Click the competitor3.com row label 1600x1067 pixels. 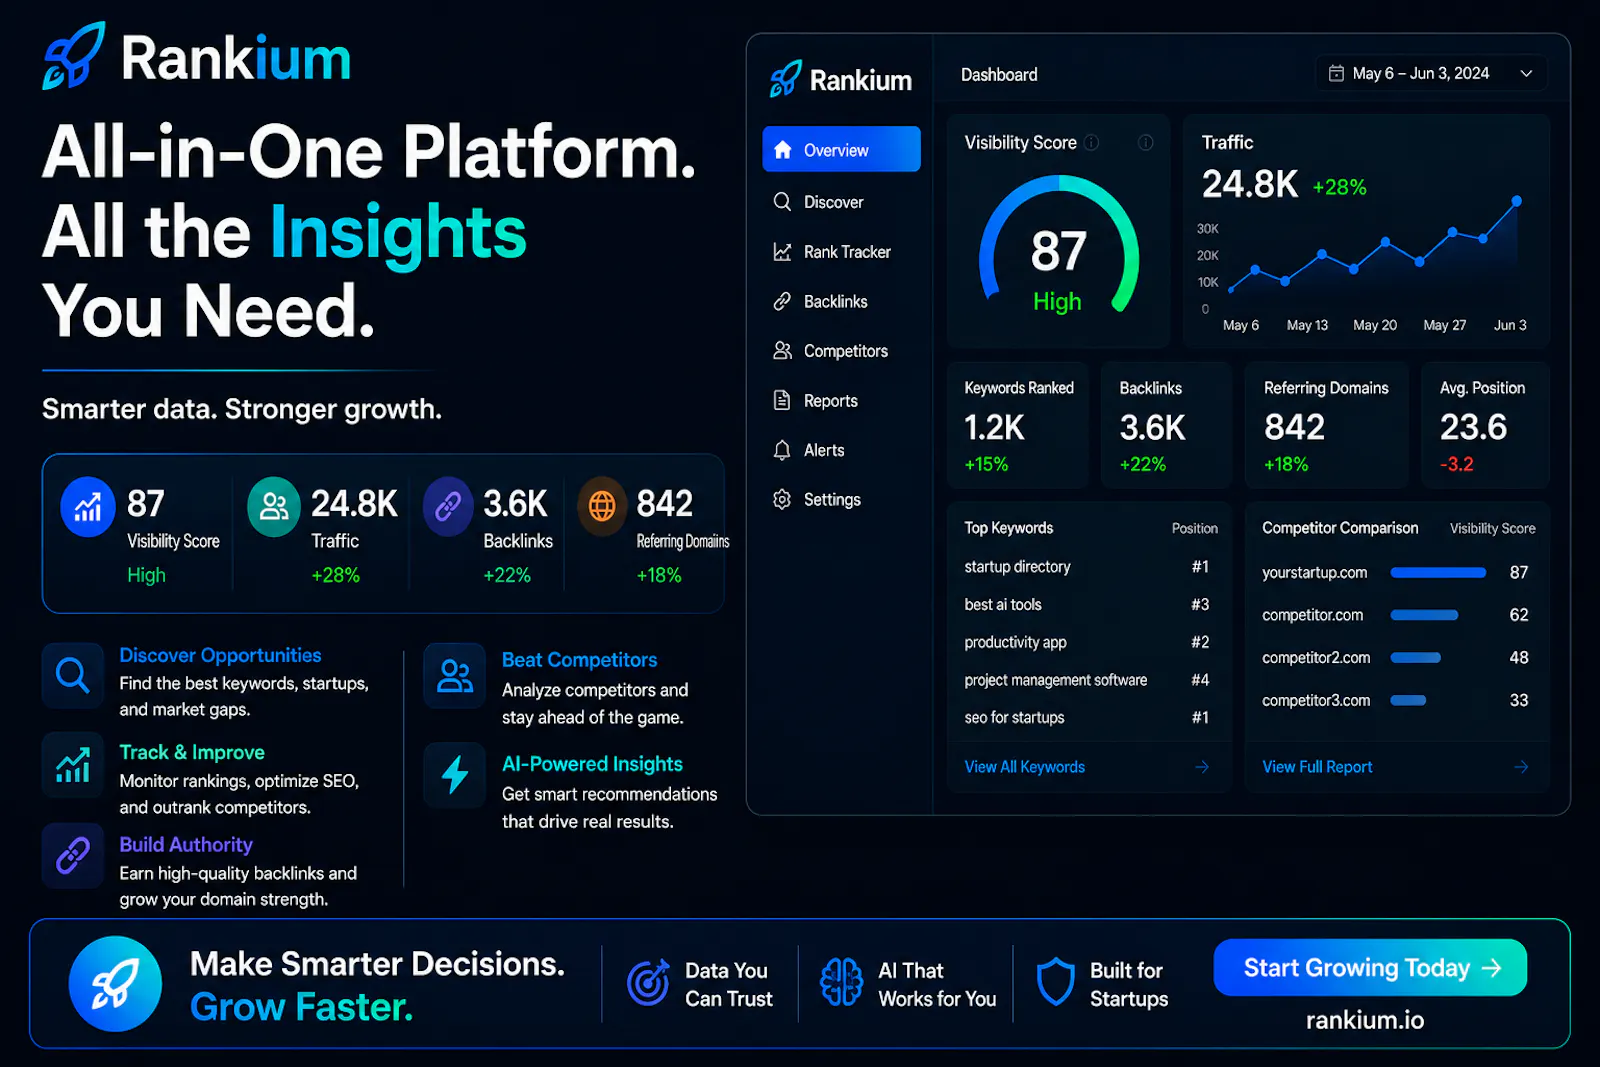pos(1316,701)
